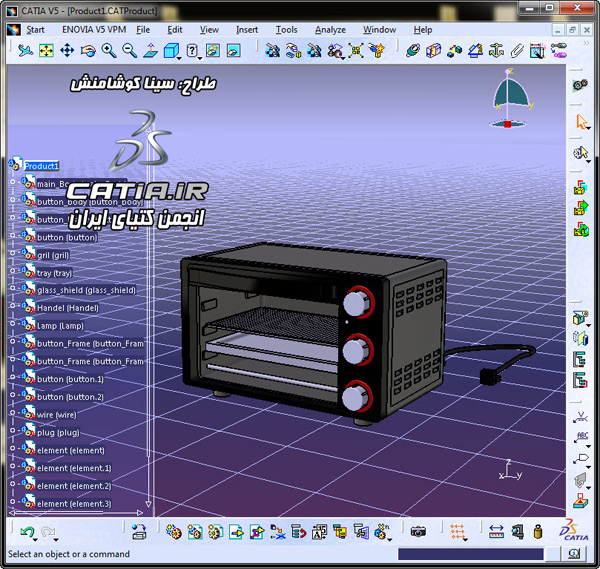Click the Fix Component anchor icon
Image resolution: width=600 pixels, height=569 pixels.
pyautogui.click(x=496, y=51)
